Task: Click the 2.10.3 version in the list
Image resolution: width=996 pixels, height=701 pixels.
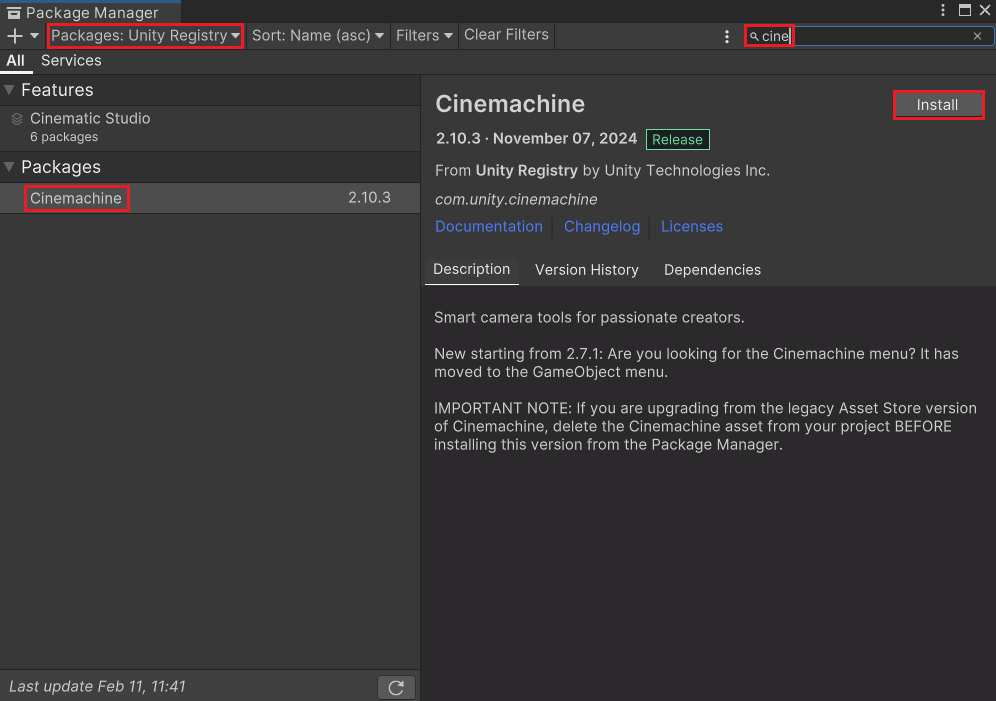Action: [x=369, y=197]
